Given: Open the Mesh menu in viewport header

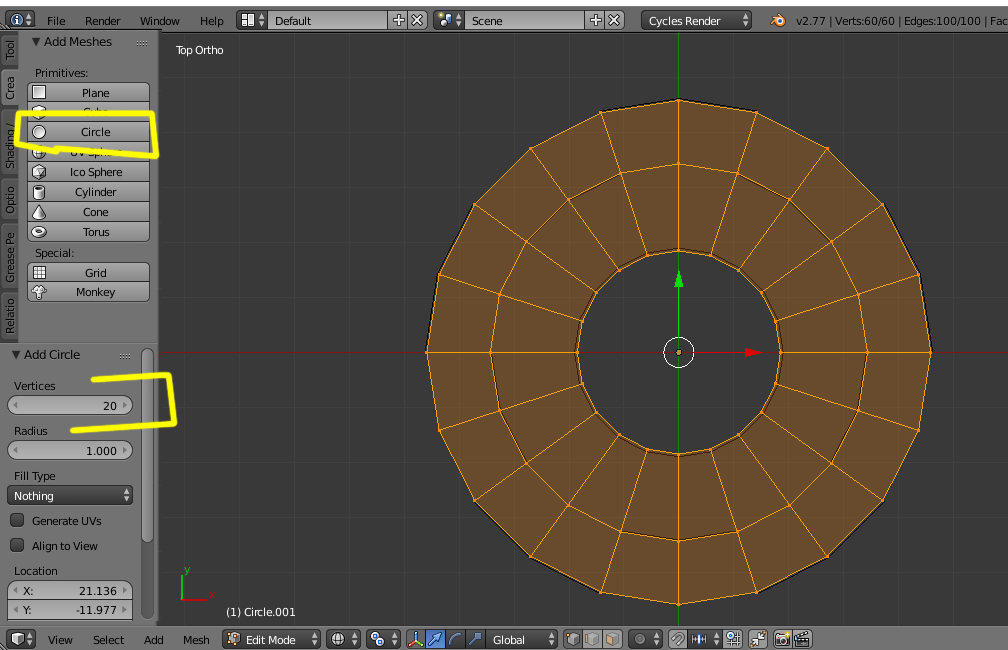Looking at the screenshot, I should click(x=196, y=639).
